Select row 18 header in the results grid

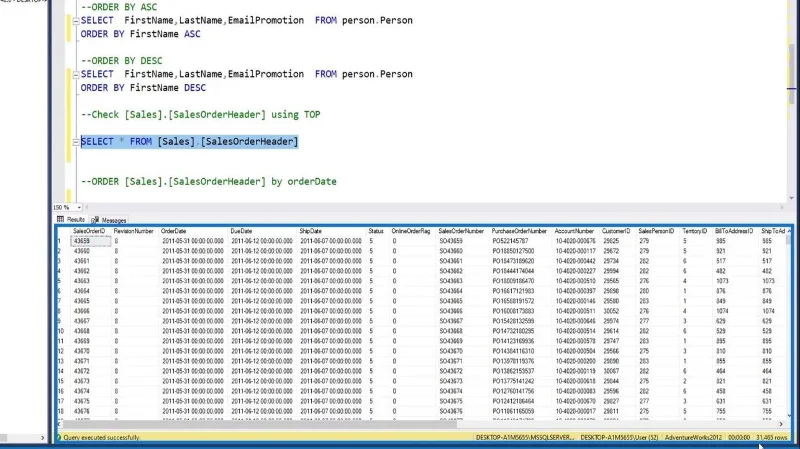pos(63,411)
